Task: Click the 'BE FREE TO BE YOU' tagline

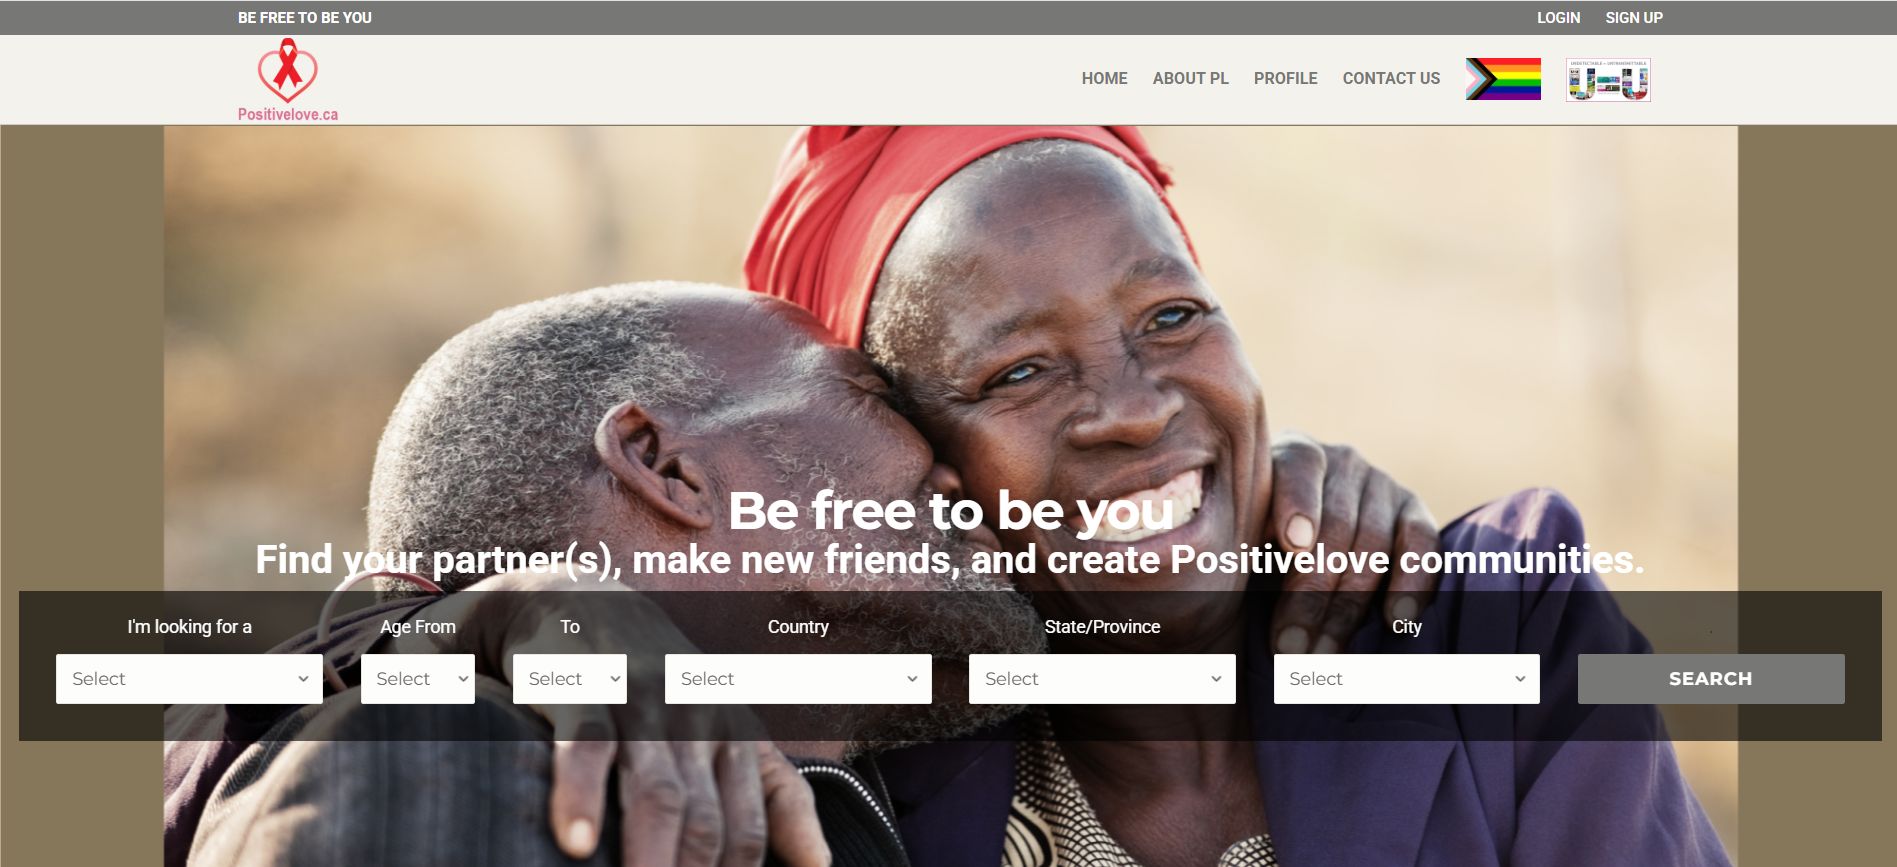Action: click(305, 18)
